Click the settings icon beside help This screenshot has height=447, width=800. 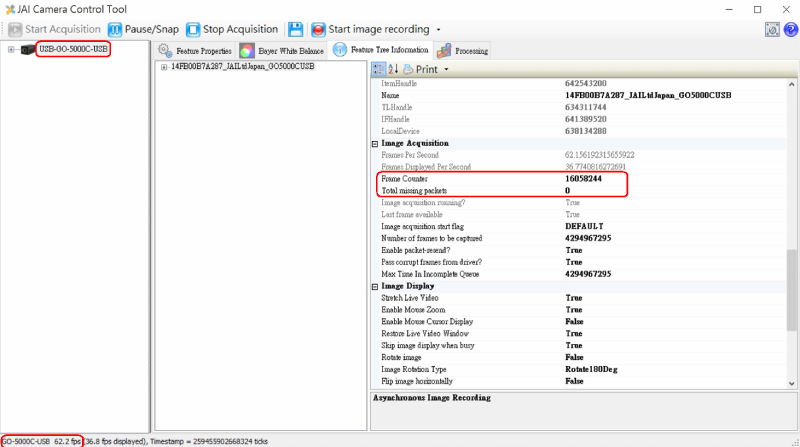772,29
